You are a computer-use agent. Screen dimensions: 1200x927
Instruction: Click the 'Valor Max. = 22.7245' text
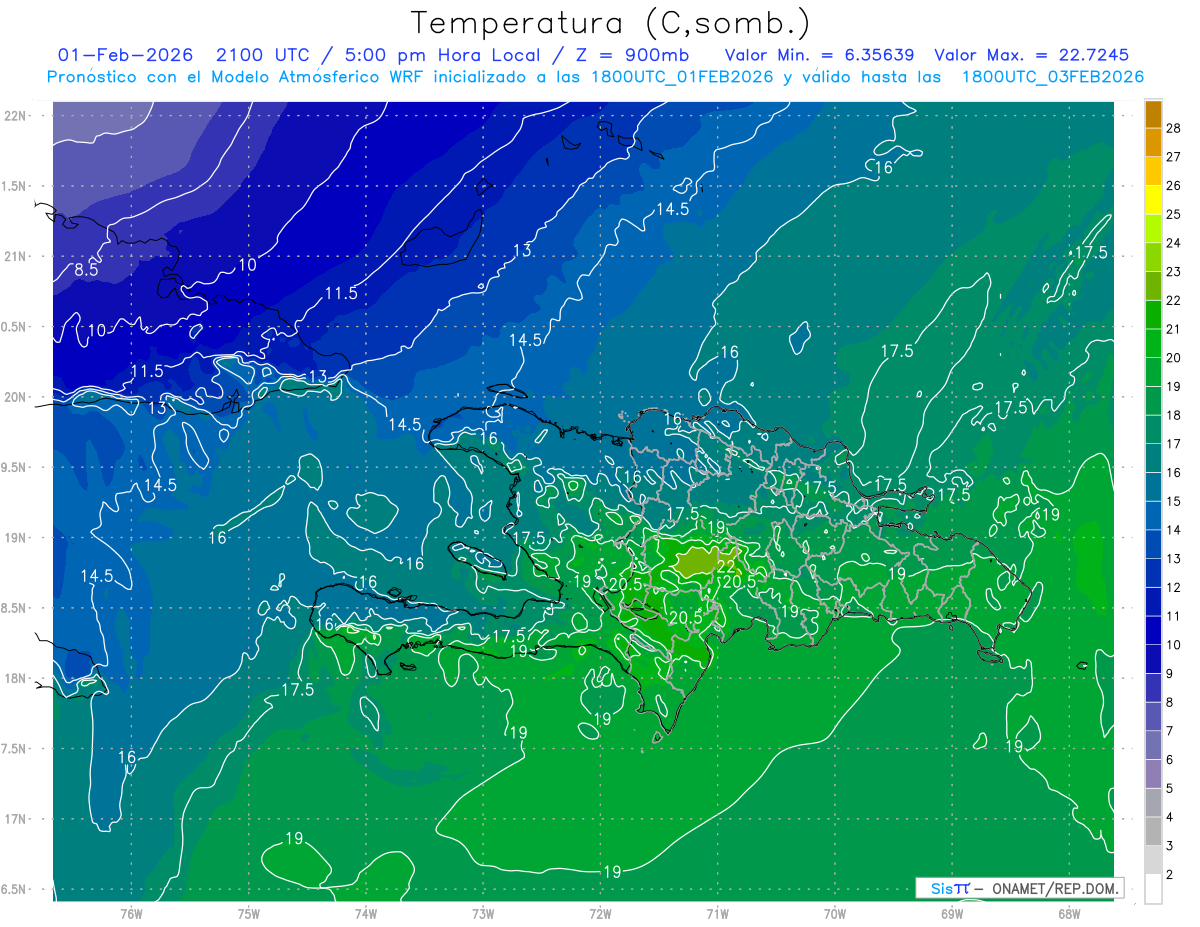coord(1031,55)
